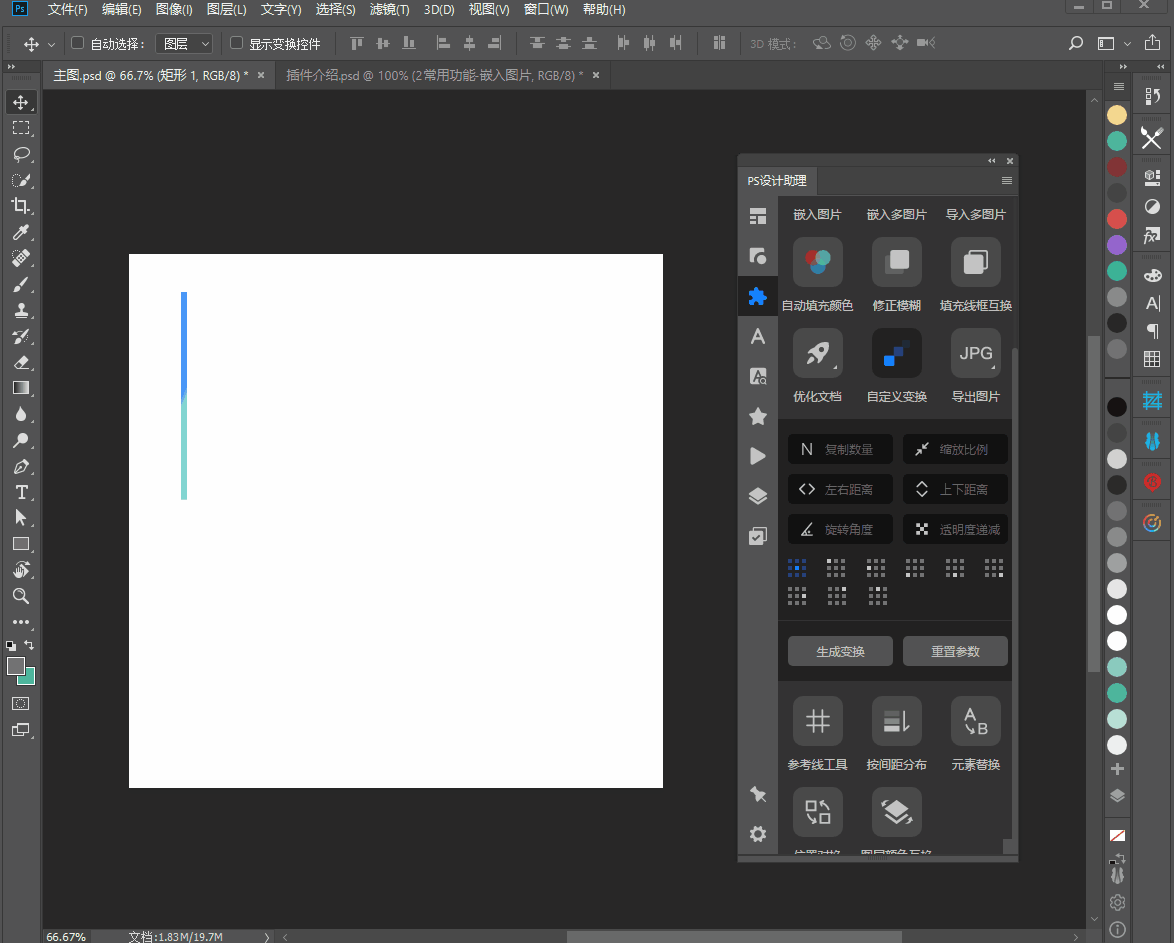Image resolution: width=1174 pixels, height=943 pixels.
Task: Reset default foreground and background colors
Action: (x=10, y=645)
